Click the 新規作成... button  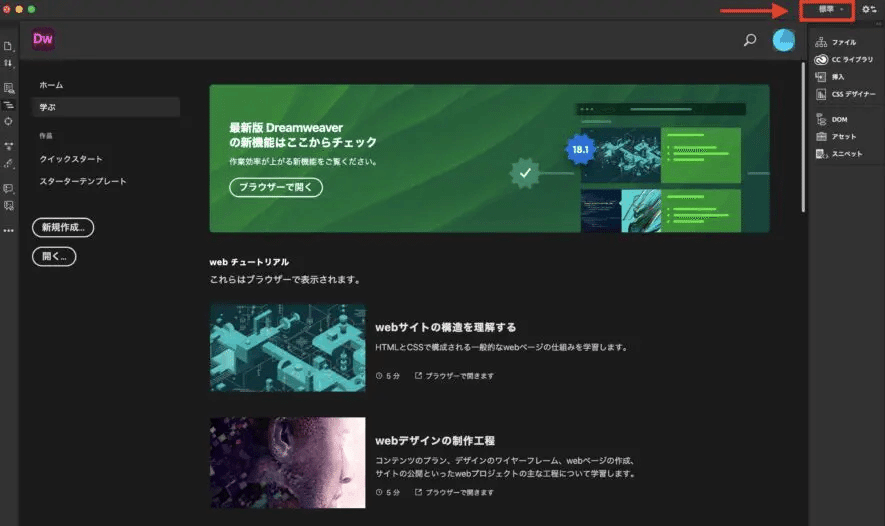63,227
